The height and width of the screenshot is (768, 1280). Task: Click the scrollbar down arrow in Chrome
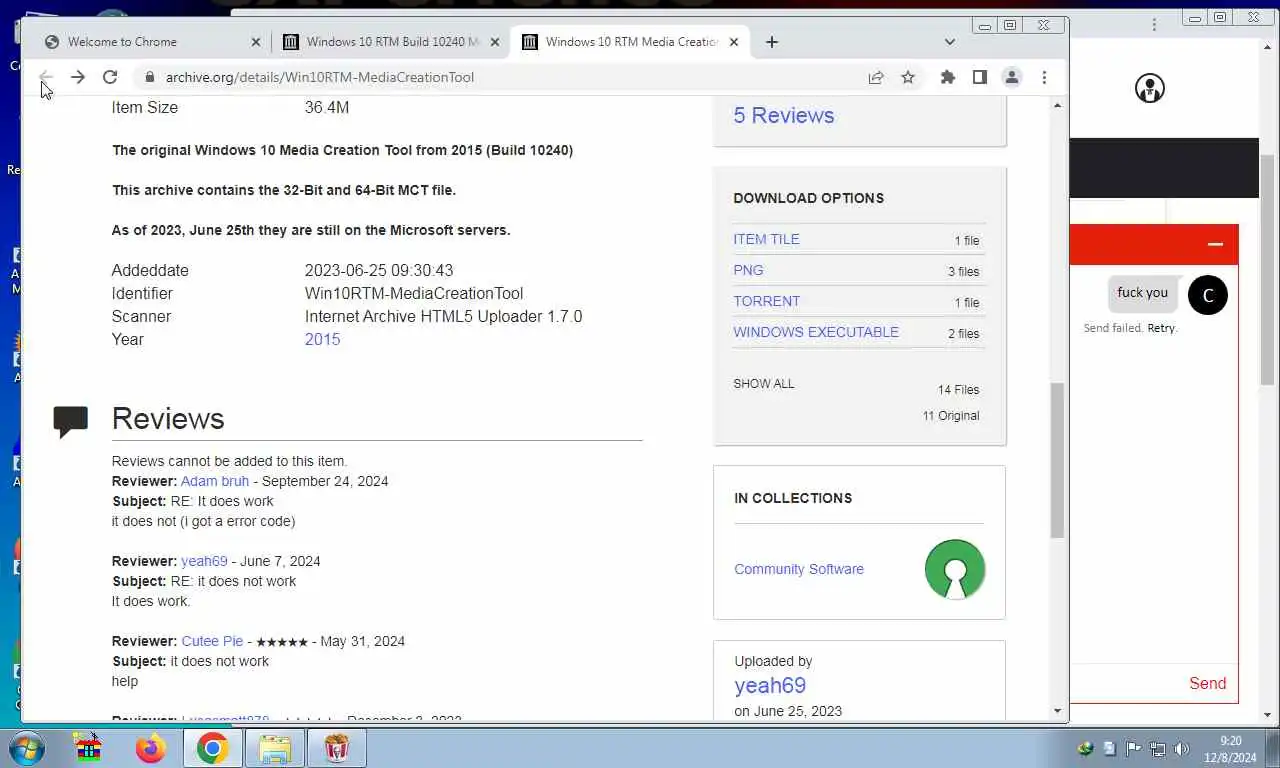(1058, 711)
